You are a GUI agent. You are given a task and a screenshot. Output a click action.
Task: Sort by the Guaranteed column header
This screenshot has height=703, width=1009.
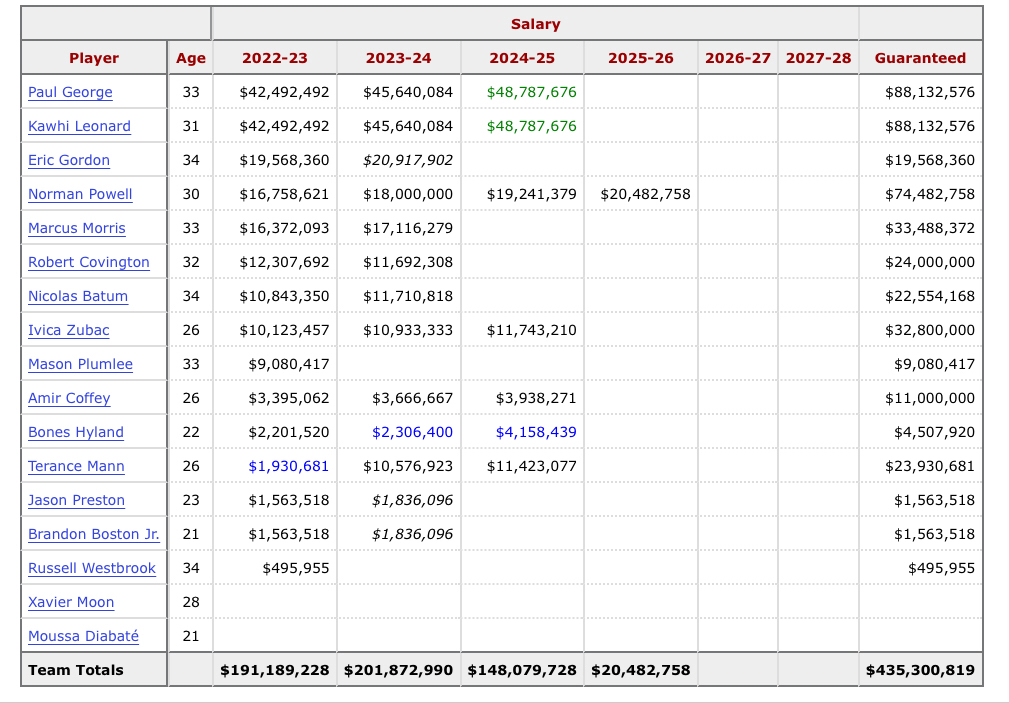pos(920,58)
